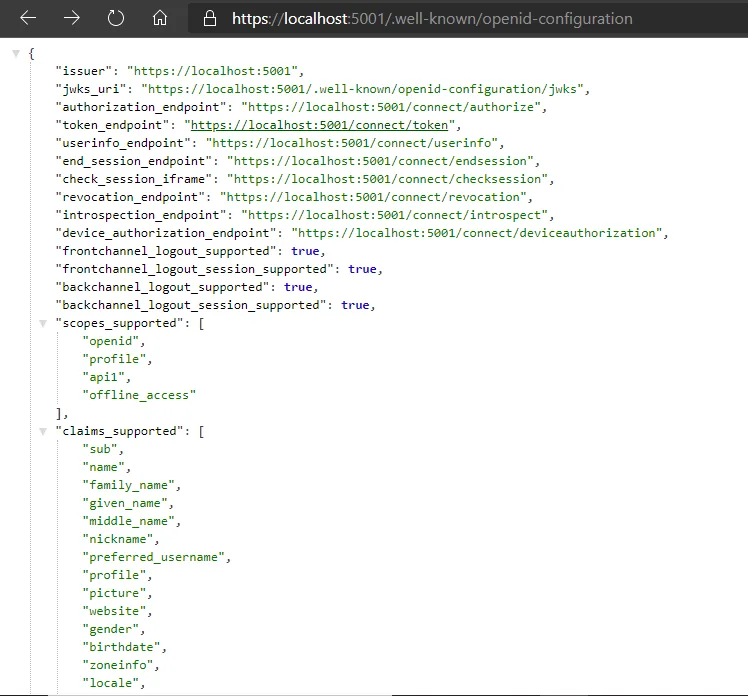This screenshot has width=748, height=696.
Task: Go back to the previous page
Action: tap(28, 19)
